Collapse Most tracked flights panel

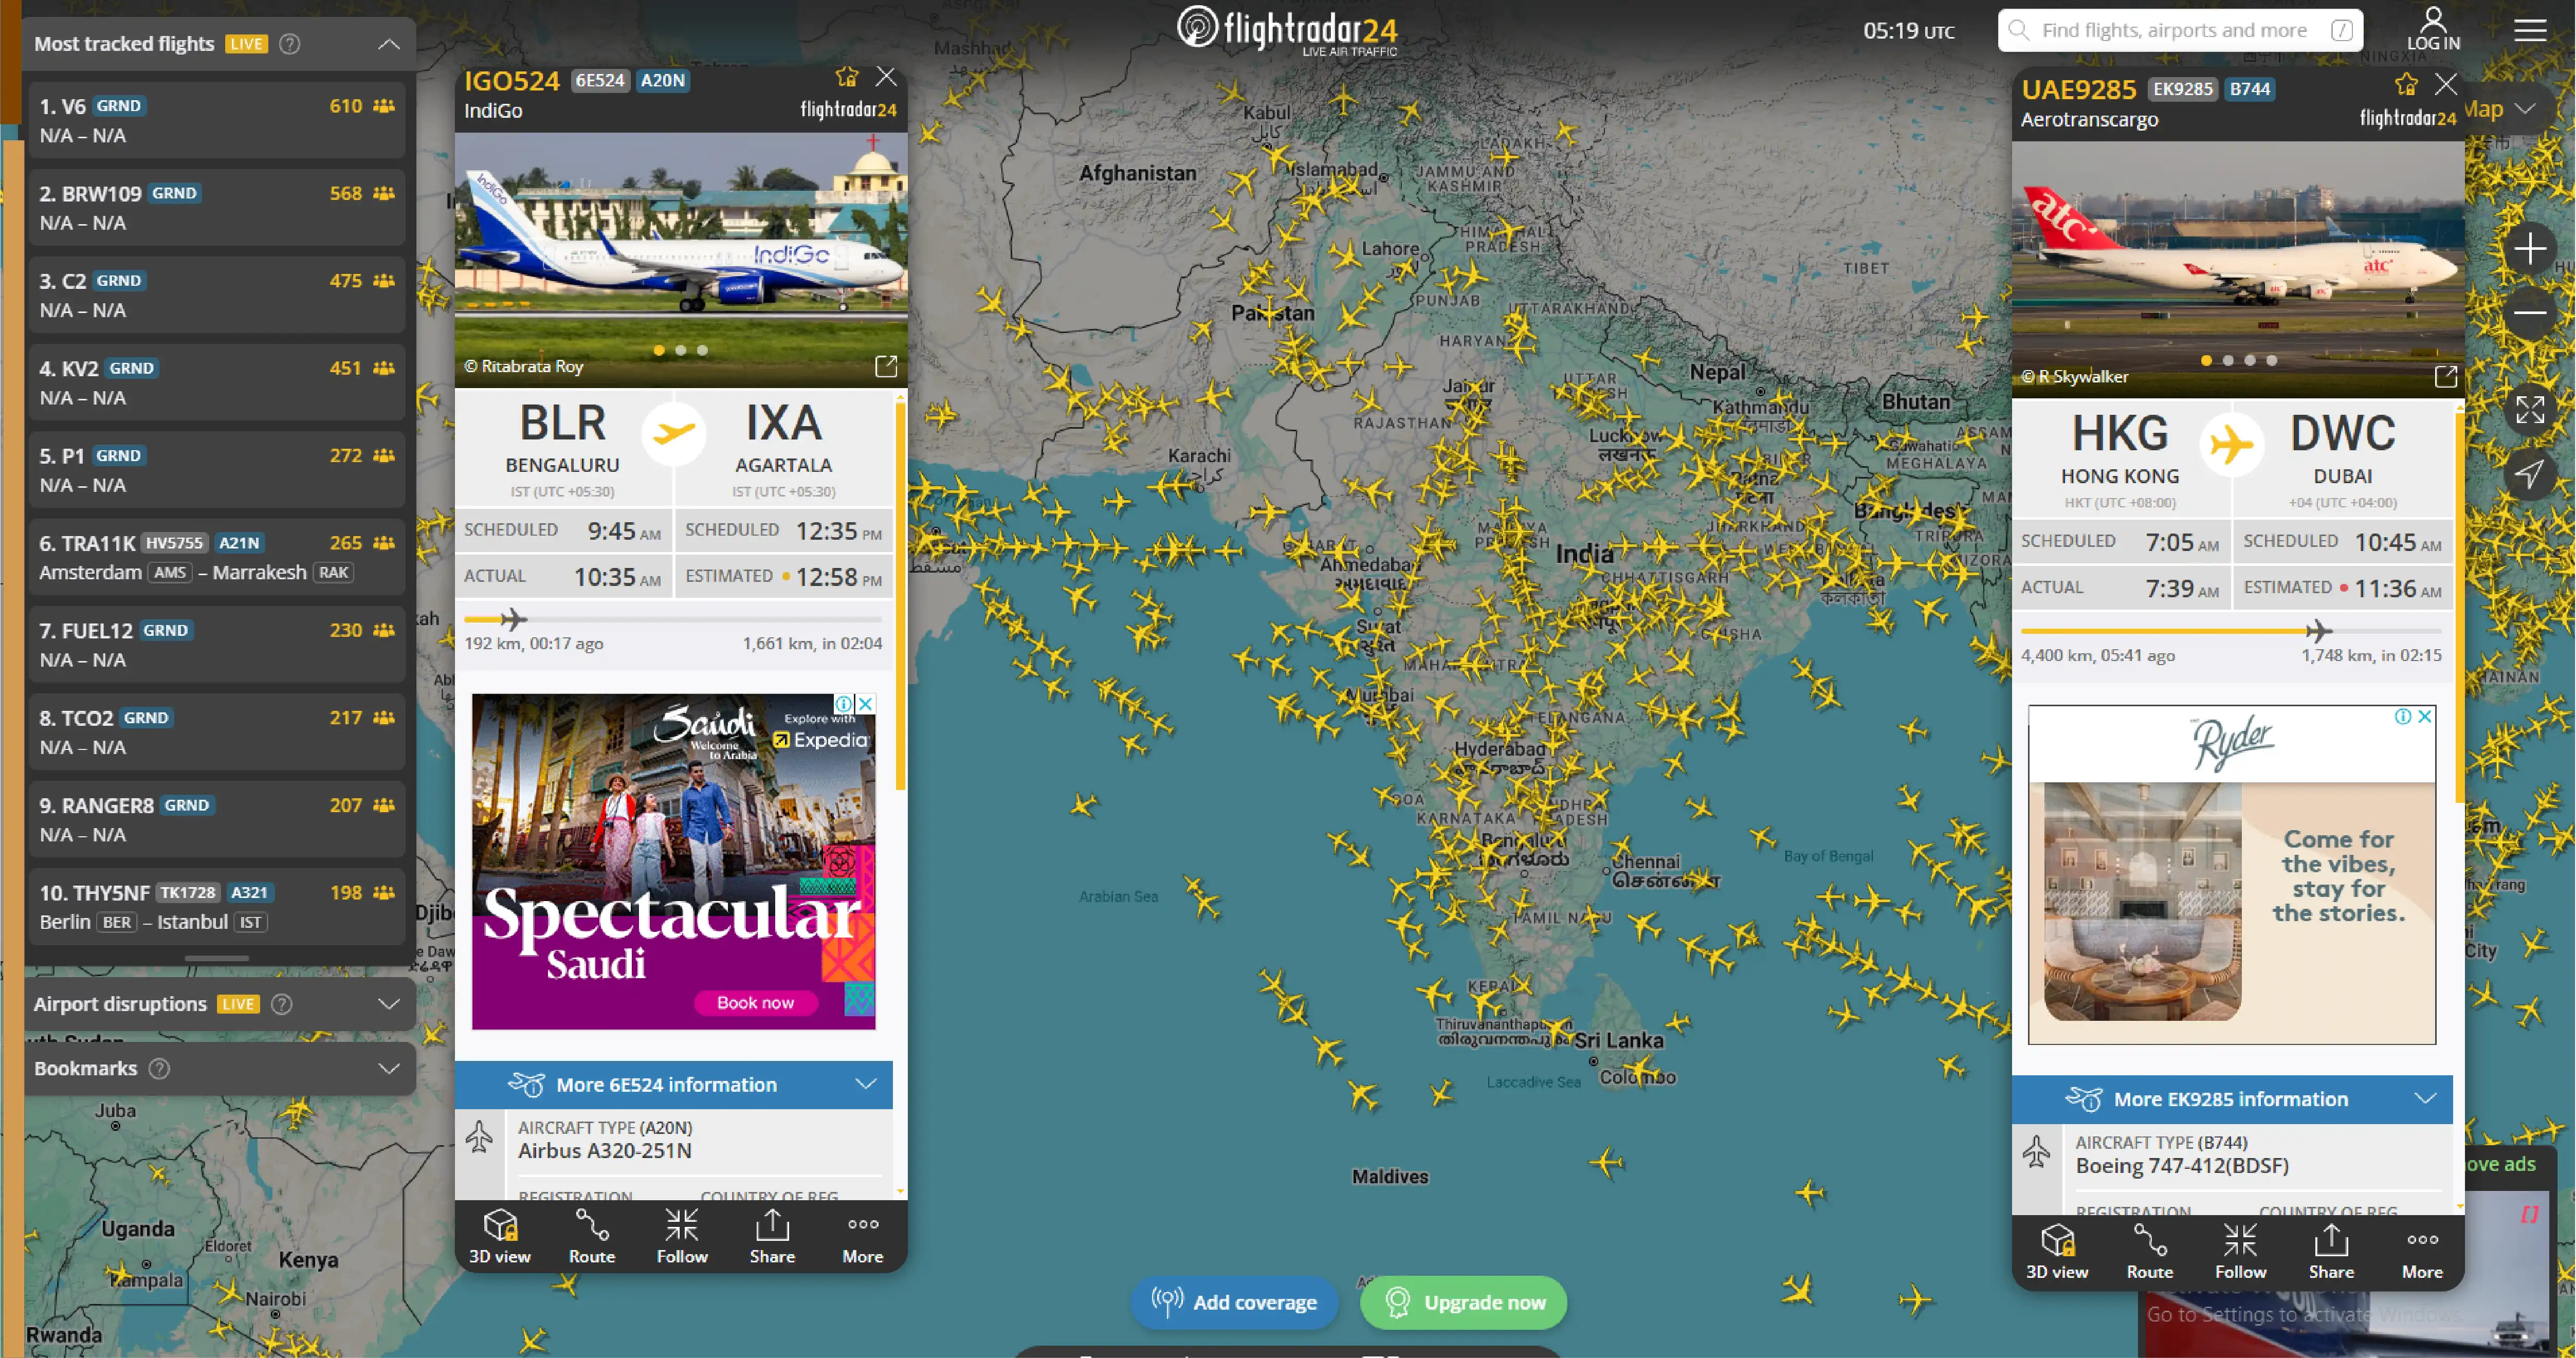[389, 44]
